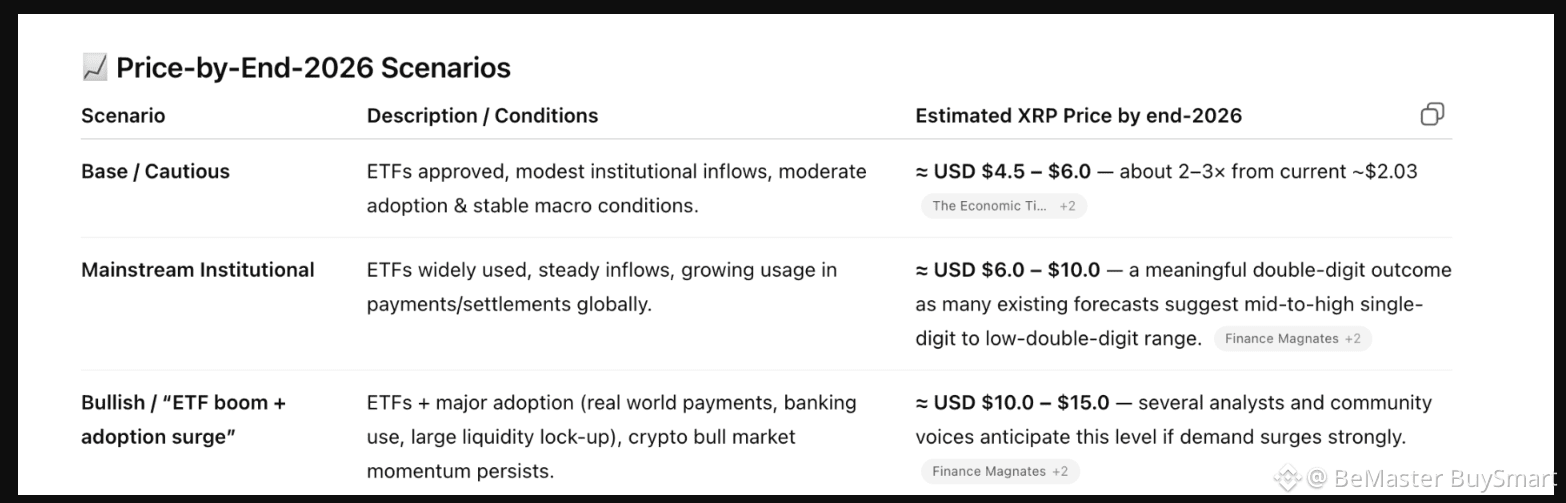Open Finance Magnates citation in Bullish row

(999, 471)
